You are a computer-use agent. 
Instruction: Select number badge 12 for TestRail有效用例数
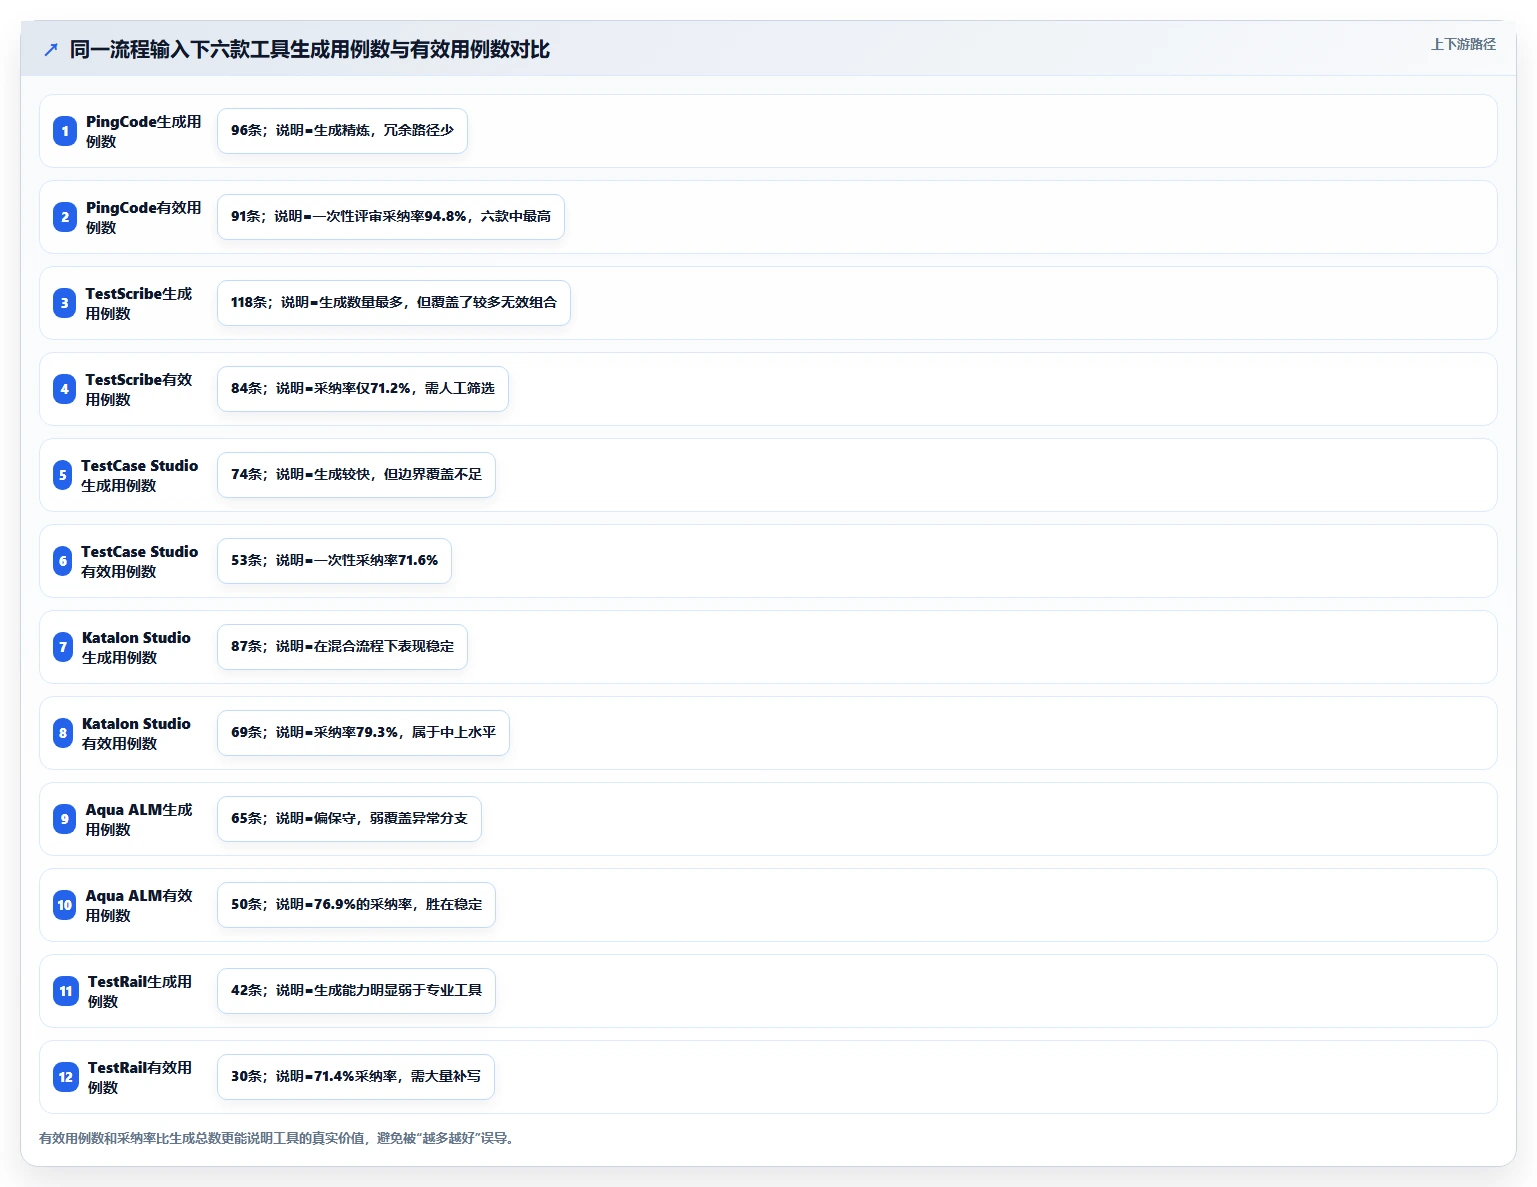tap(66, 1077)
